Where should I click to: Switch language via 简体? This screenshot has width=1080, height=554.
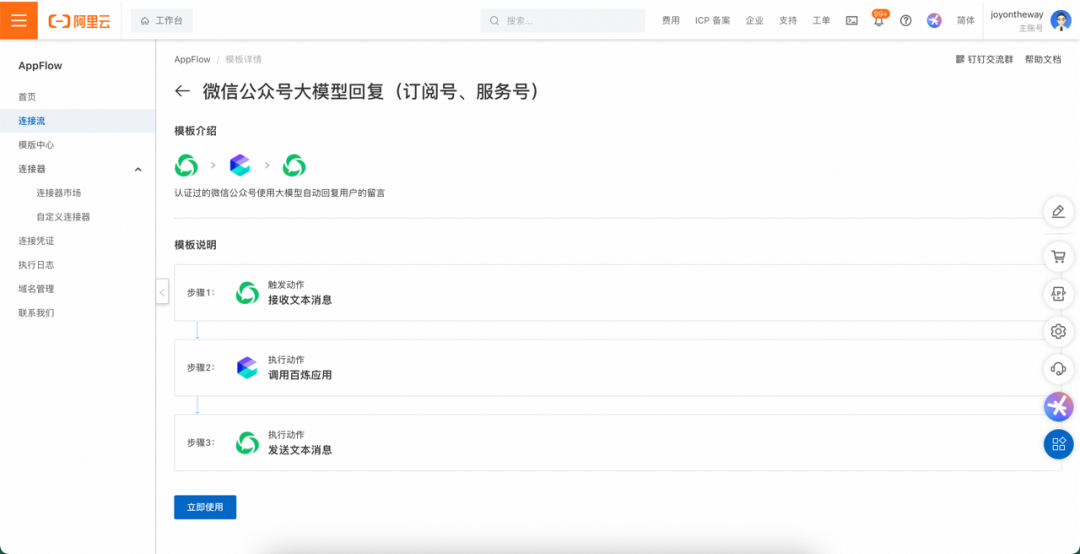[x=966, y=21]
